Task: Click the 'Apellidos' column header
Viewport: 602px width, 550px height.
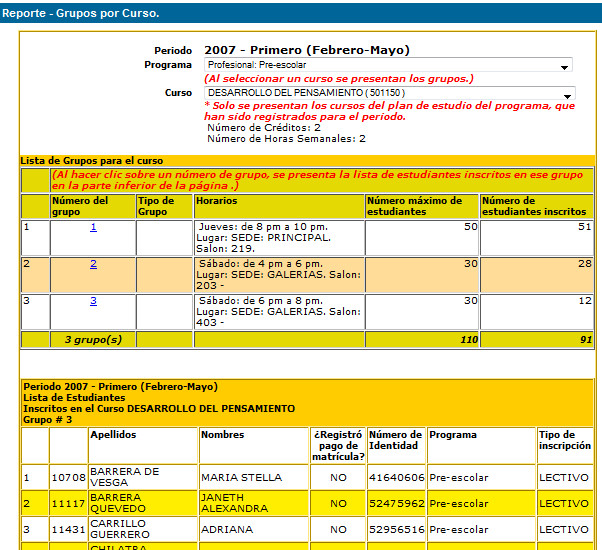Action: tap(143, 445)
